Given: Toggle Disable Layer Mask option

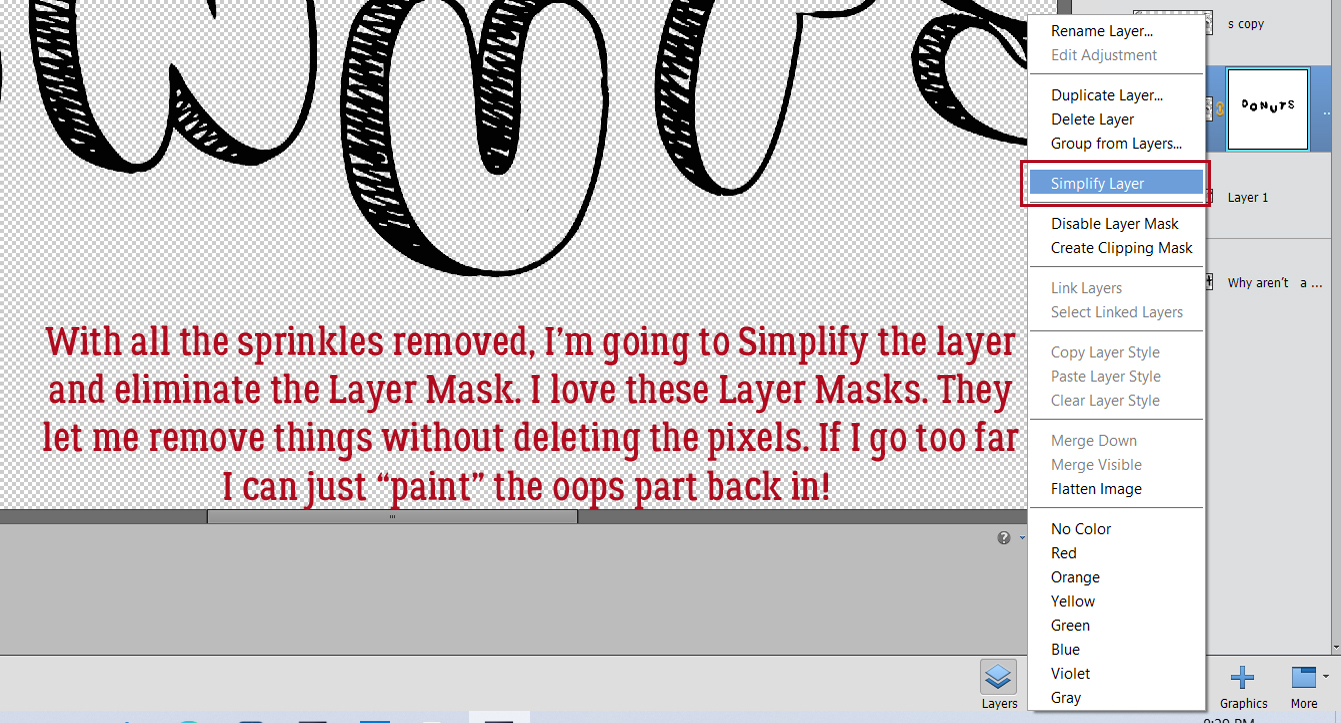Looking at the screenshot, I should tap(1116, 223).
